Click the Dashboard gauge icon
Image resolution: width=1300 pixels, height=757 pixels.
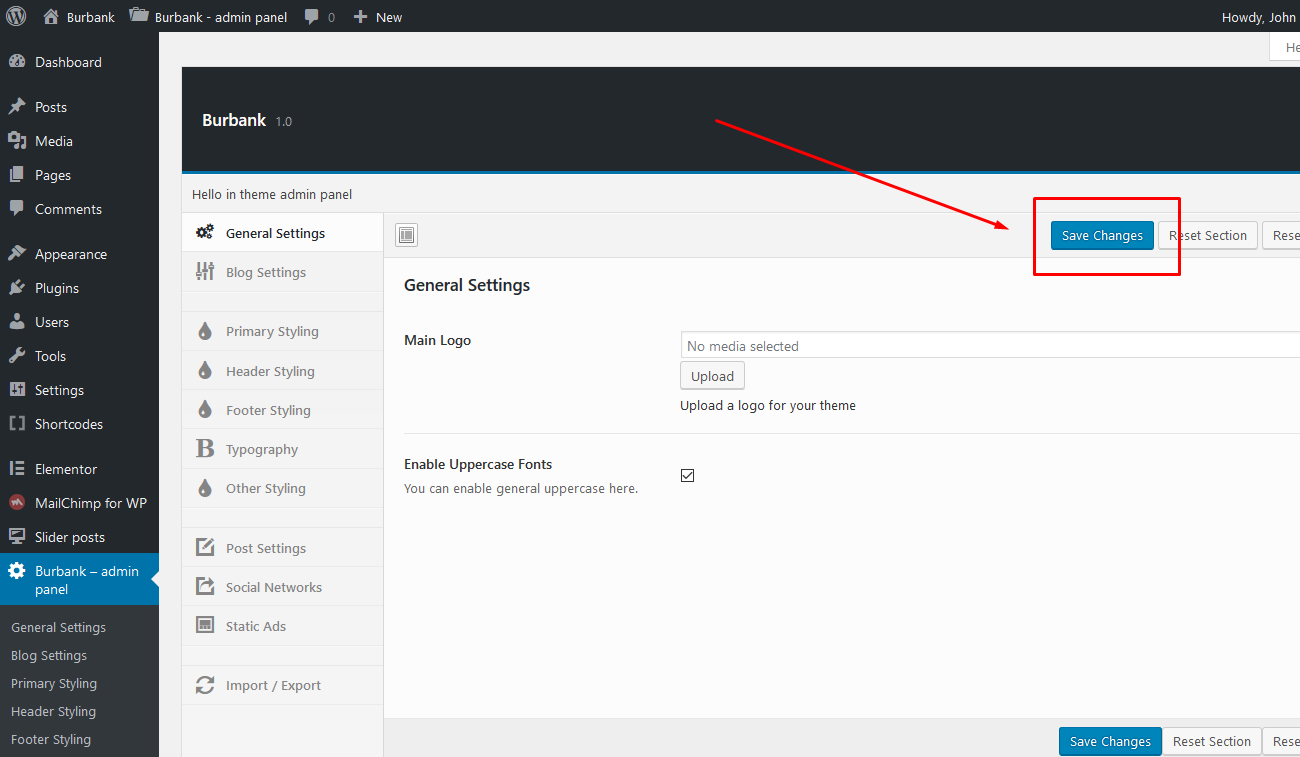pos(17,62)
